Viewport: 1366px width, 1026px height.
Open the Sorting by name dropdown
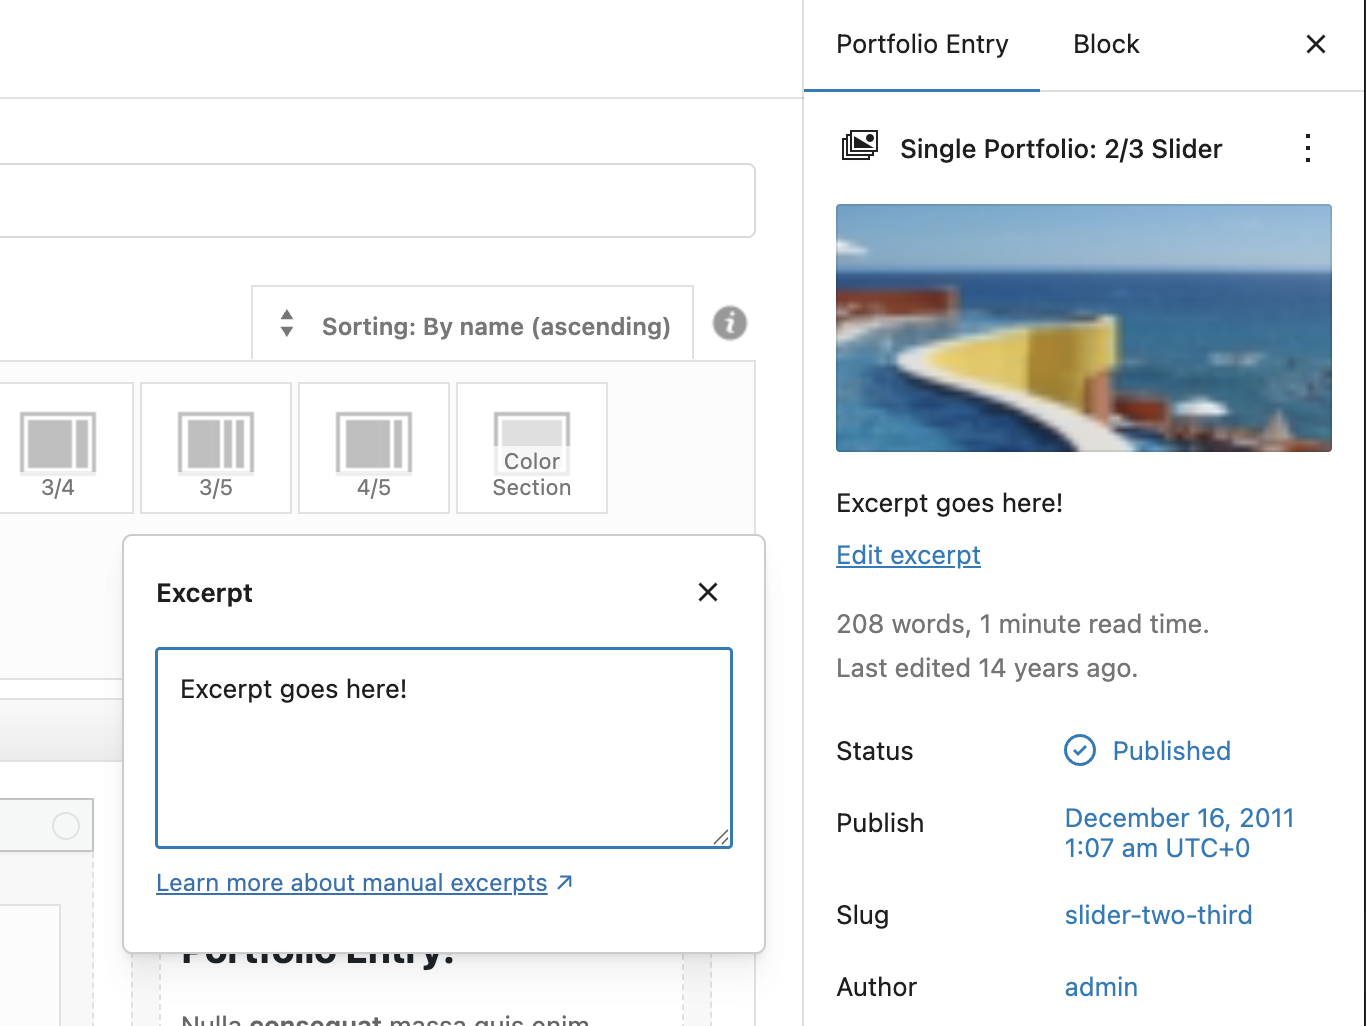[x=473, y=325]
